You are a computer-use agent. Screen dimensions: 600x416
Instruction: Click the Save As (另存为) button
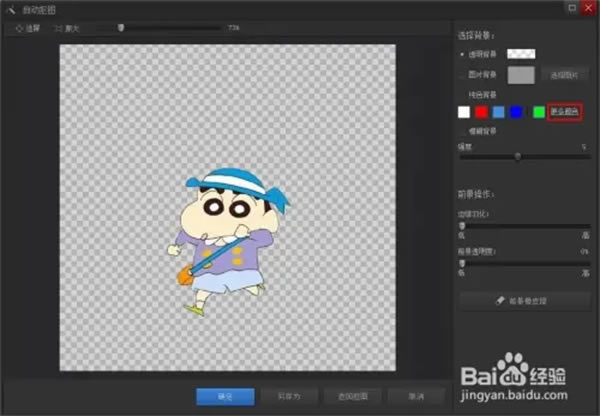[x=289, y=397]
